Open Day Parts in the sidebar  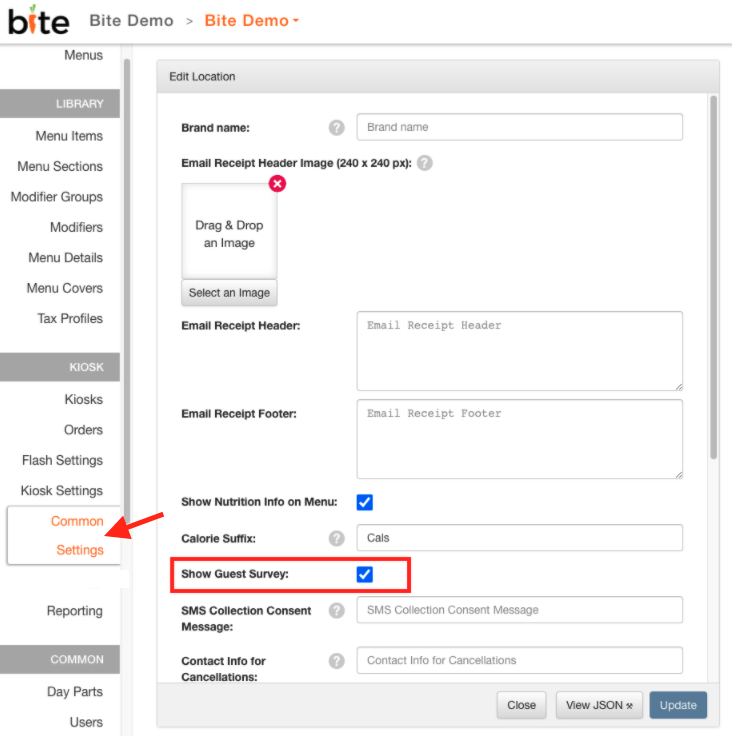click(75, 692)
